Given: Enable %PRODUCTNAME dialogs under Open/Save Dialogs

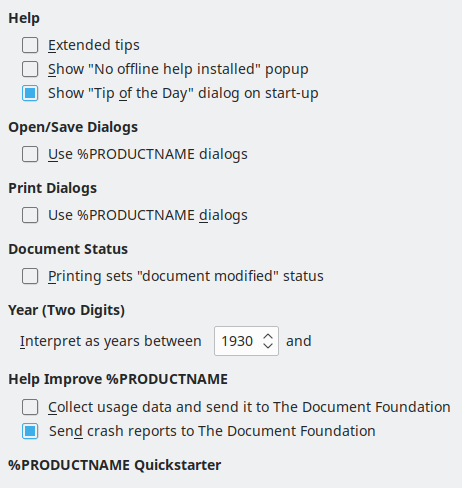Looking at the screenshot, I should [x=30, y=154].
